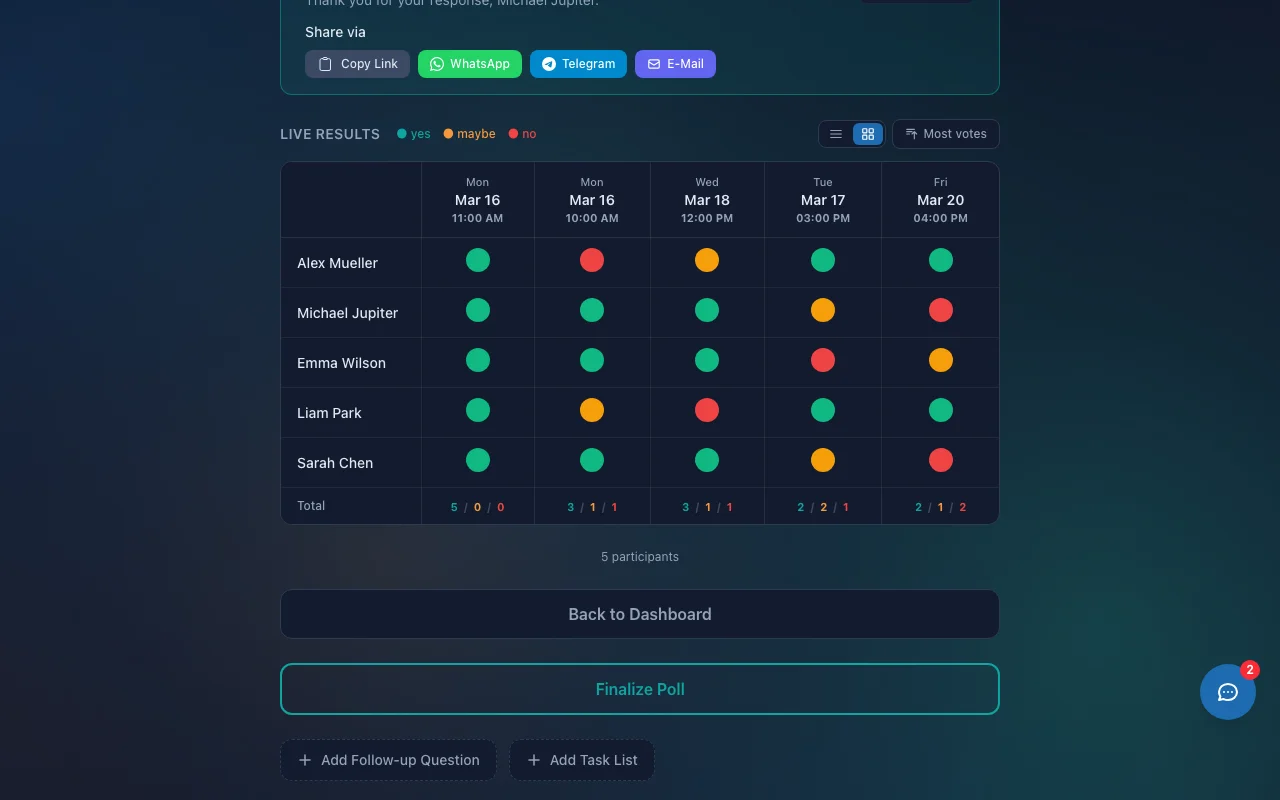Click Michael Jupiter's green vote for Mar 18
1280x800 pixels.
pyautogui.click(x=707, y=310)
